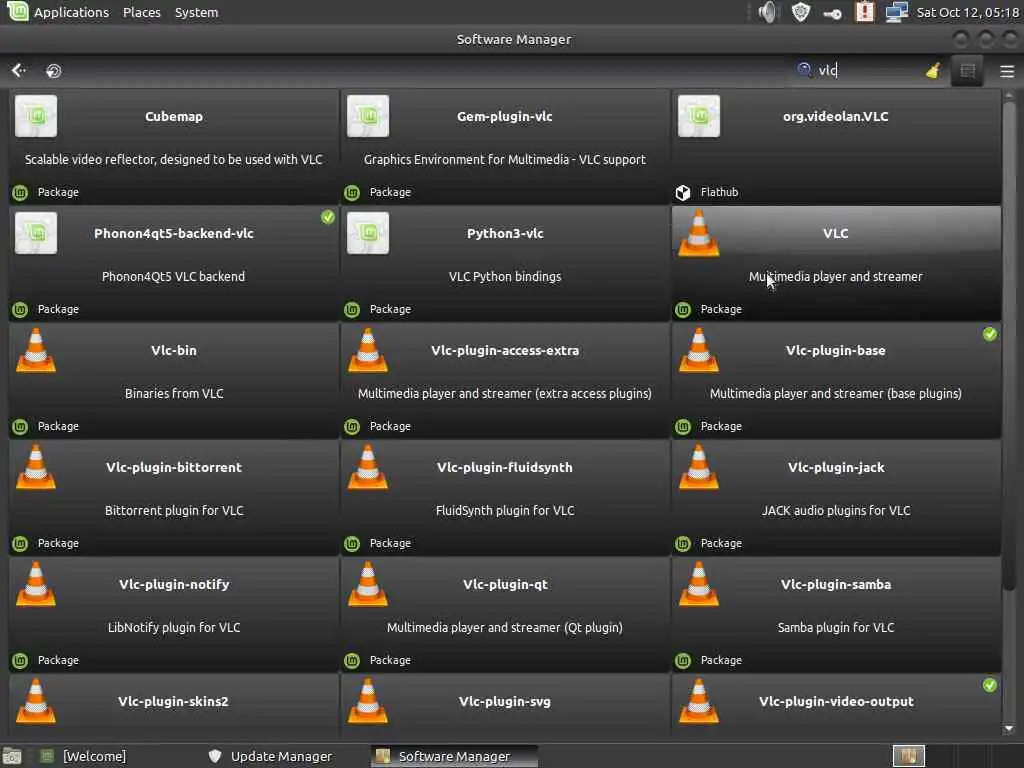Click inside the search field containing vlc
The height and width of the screenshot is (768, 1024).
869,71
